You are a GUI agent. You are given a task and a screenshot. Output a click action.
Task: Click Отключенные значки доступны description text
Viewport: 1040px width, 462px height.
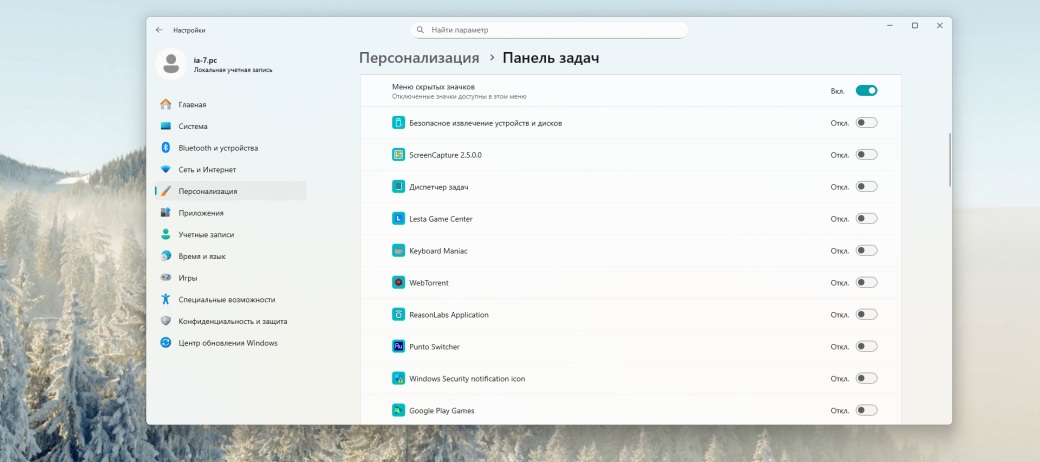459,96
